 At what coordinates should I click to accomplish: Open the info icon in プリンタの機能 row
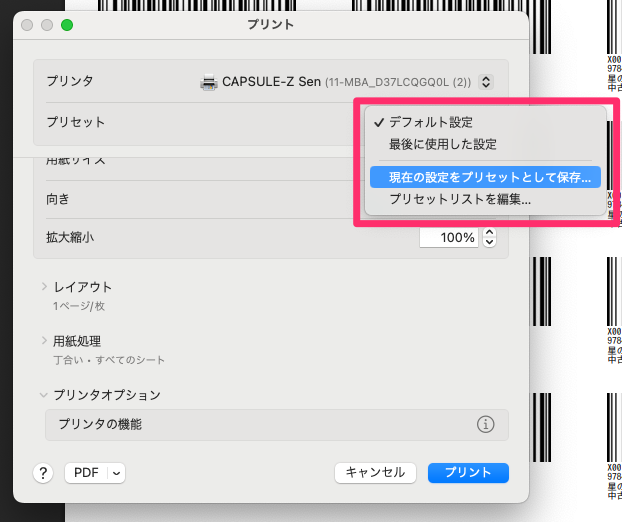(x=486, y=425)
